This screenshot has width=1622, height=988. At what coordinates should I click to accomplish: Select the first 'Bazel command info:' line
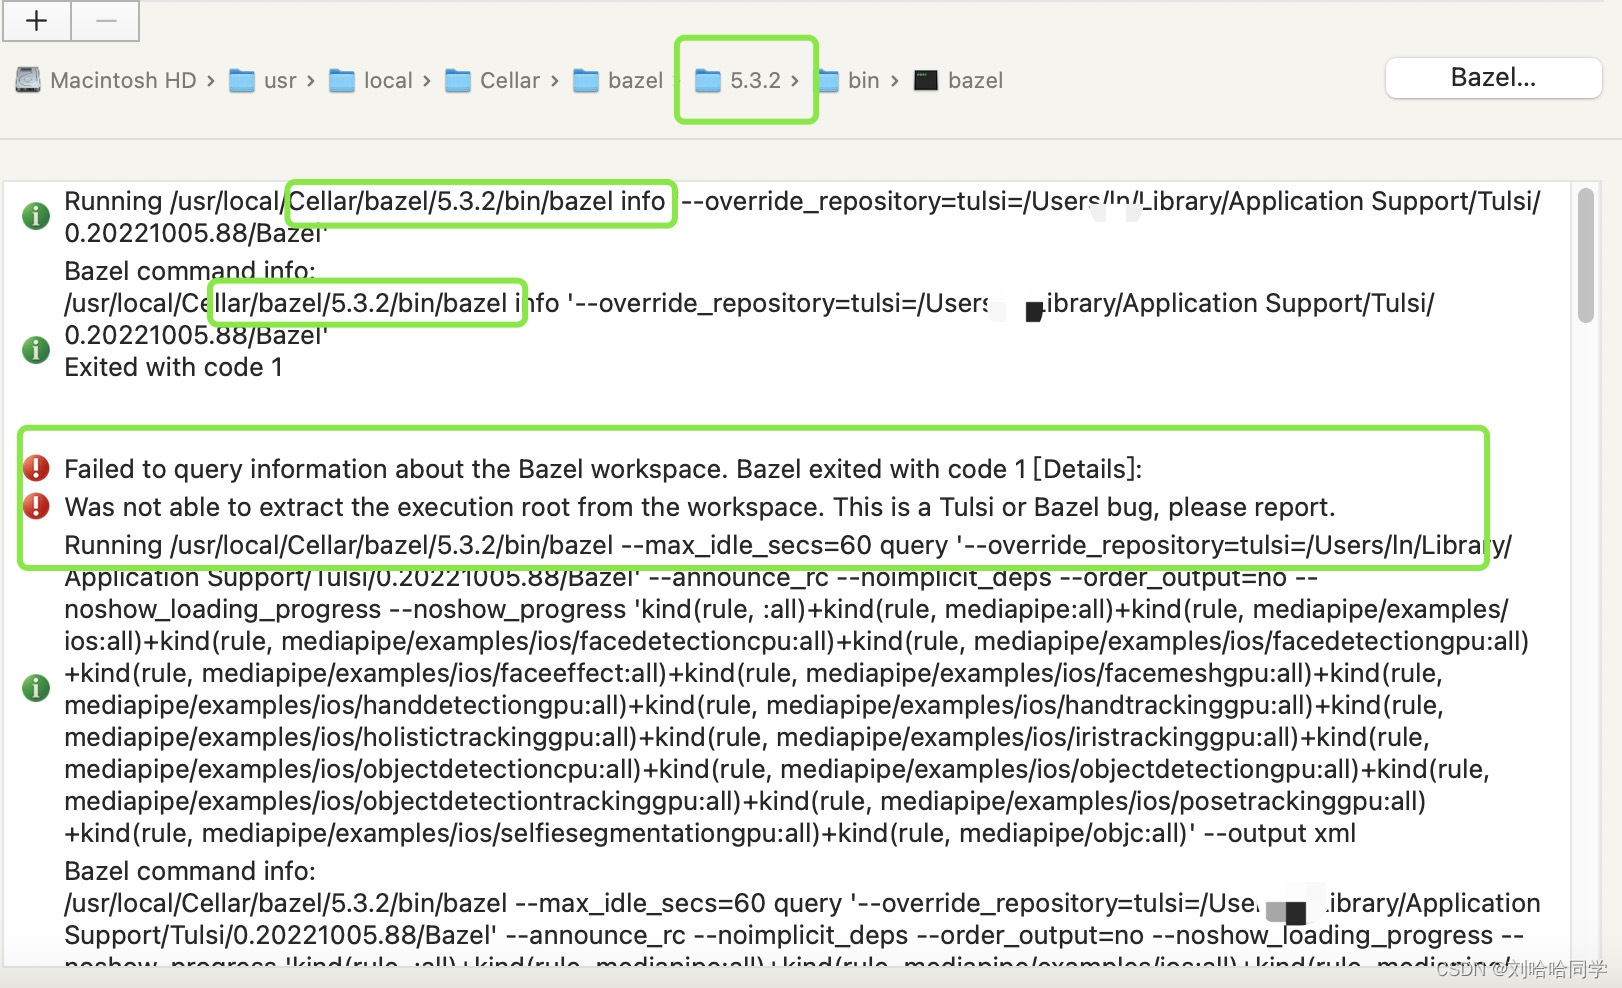(190, 271)
